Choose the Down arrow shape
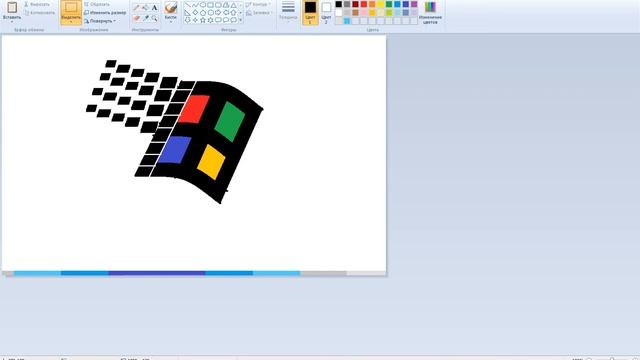 (x=187, y=20)
